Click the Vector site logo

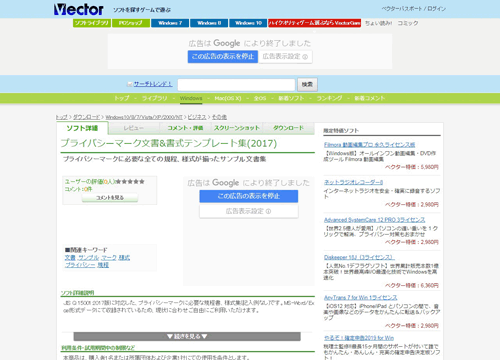coord(79,9)
